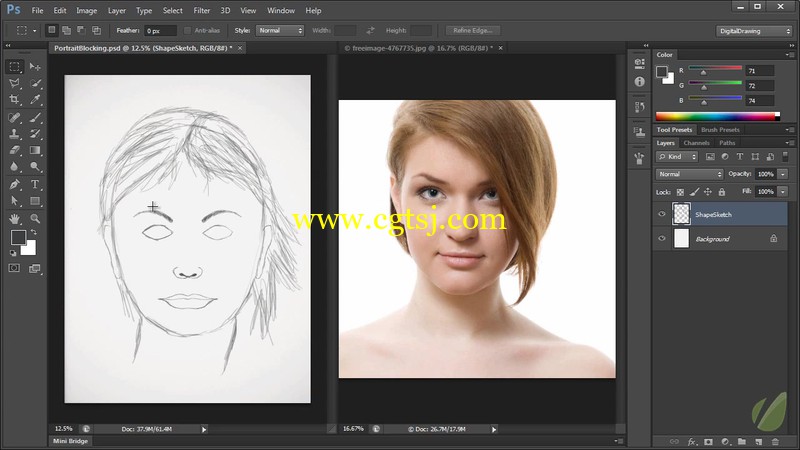Select the Zoom tool
Screen dimensions: 800x450
pyautogui.click(x=35, y=219)
